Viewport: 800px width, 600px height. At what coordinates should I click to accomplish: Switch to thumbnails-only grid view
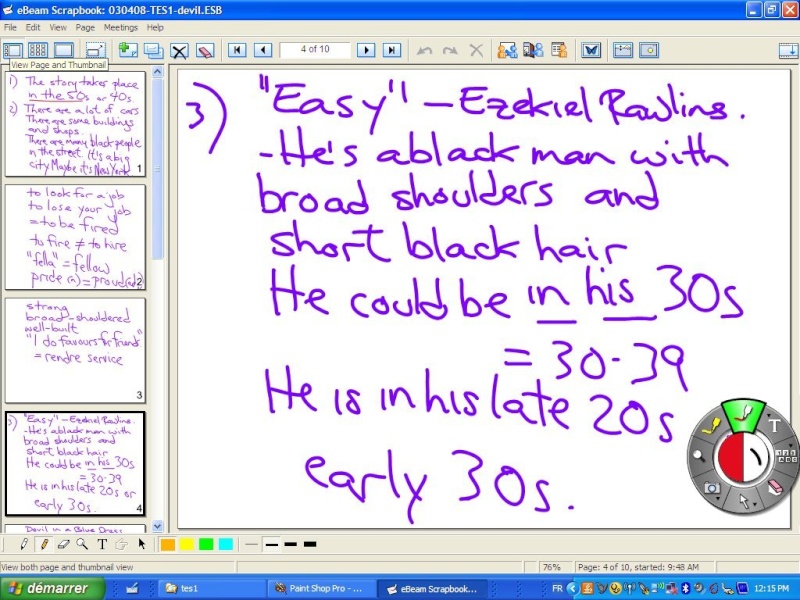38,50
